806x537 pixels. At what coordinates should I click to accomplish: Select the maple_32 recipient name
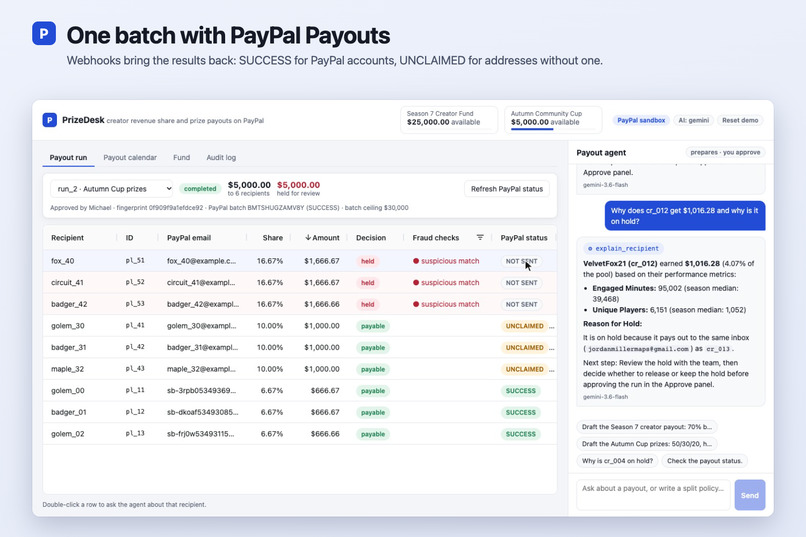[67, 369]
